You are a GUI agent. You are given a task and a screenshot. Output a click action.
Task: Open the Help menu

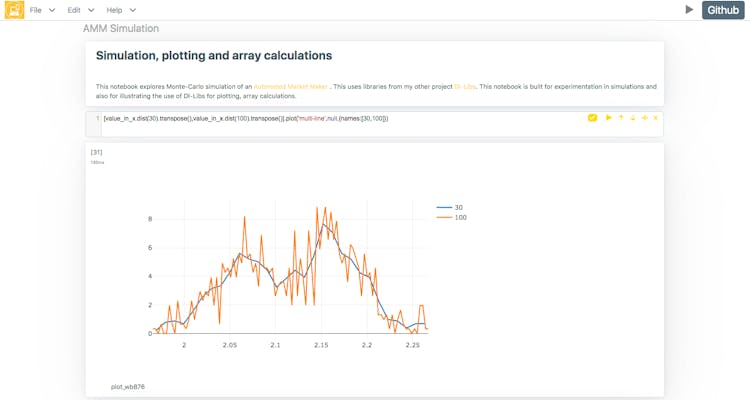point(114,10)
